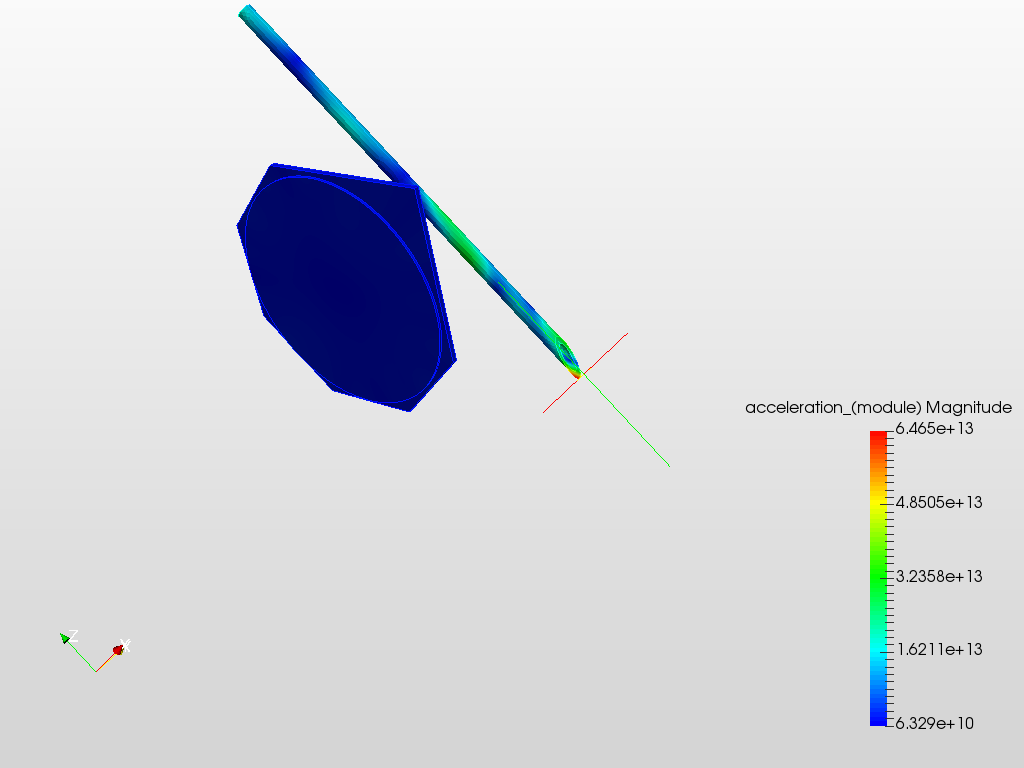
Task: Click the maximum legend value 6.465e+13
Action: [x=935, y=428]
